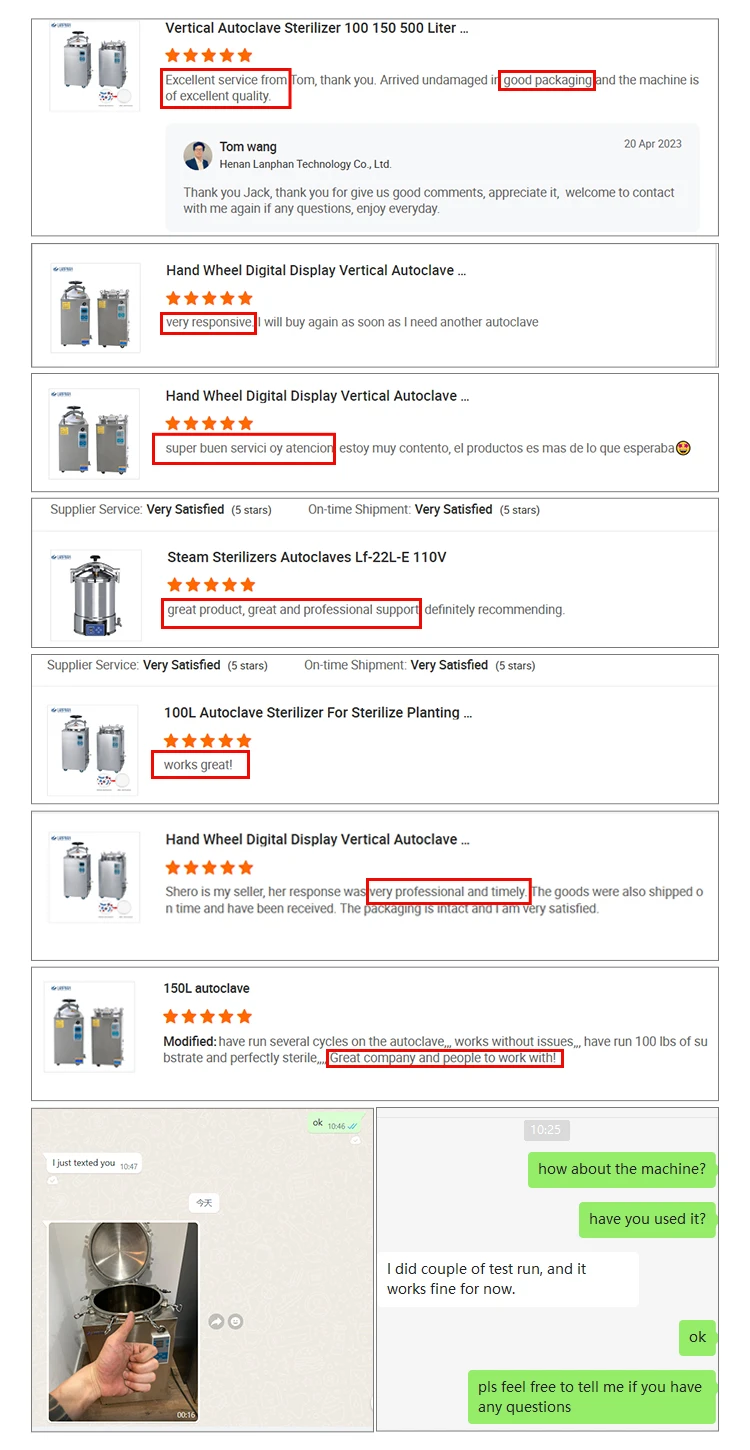Click the double-check read receipt beside ok 10:46

pyautogui.click(x=352, y=1126)
